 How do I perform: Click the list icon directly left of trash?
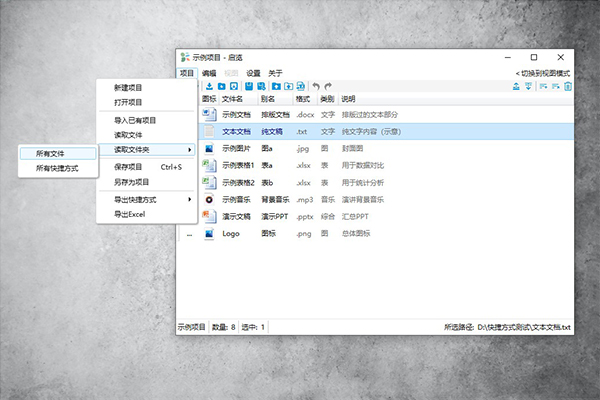coord(556,86)
